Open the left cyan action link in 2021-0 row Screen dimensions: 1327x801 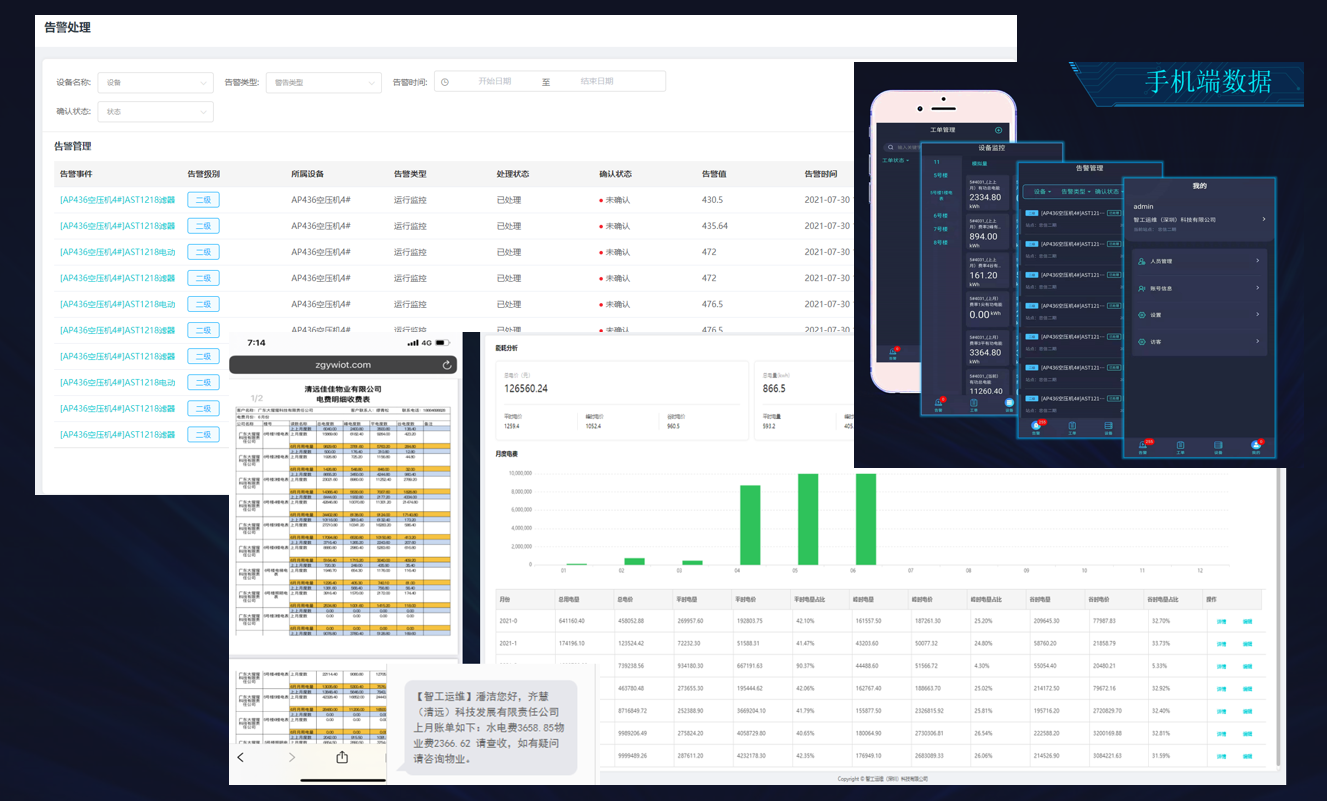pos(1221,621)
